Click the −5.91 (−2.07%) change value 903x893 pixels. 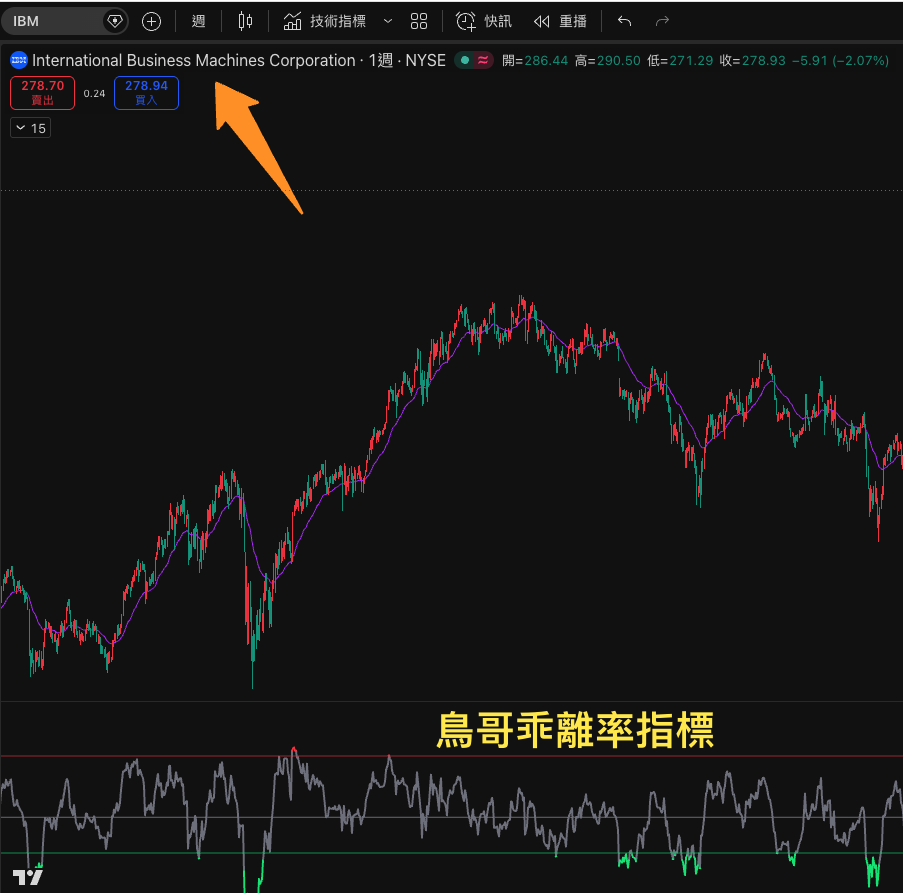point(840,60)
